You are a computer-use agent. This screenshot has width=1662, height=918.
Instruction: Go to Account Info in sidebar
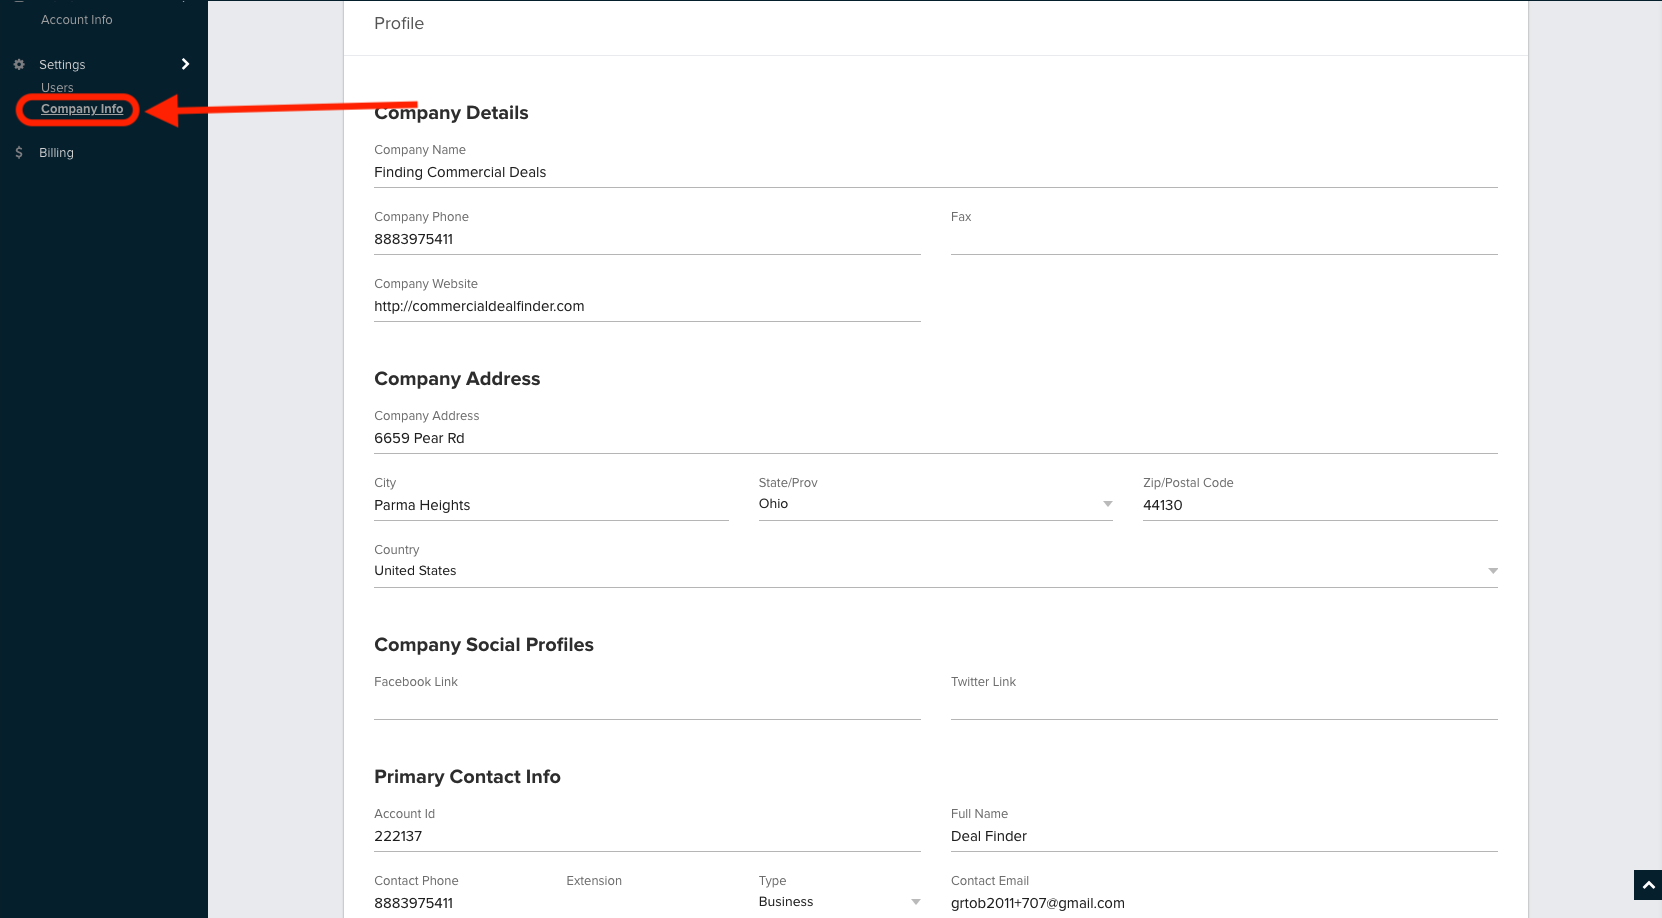pos(76,20)
